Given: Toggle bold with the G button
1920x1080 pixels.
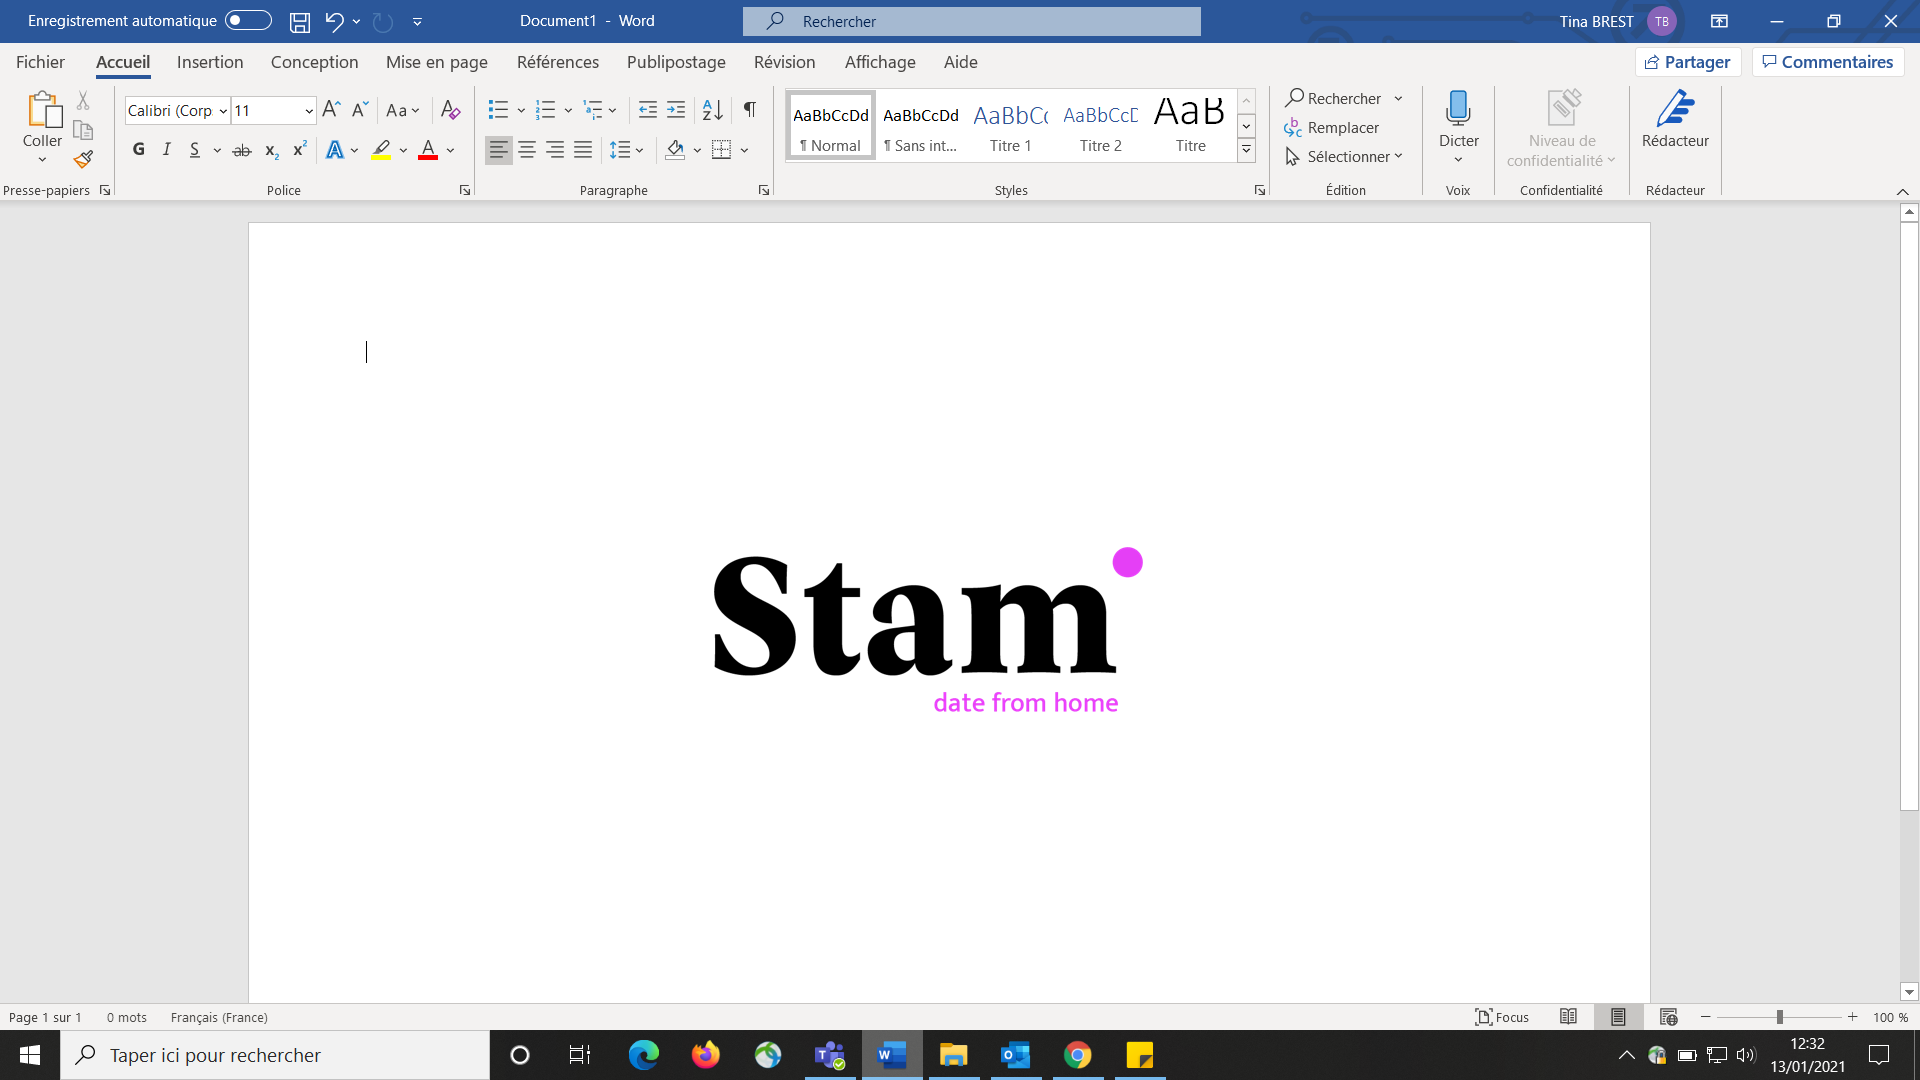Looking at the screenshot, I should tap(139, 150).
